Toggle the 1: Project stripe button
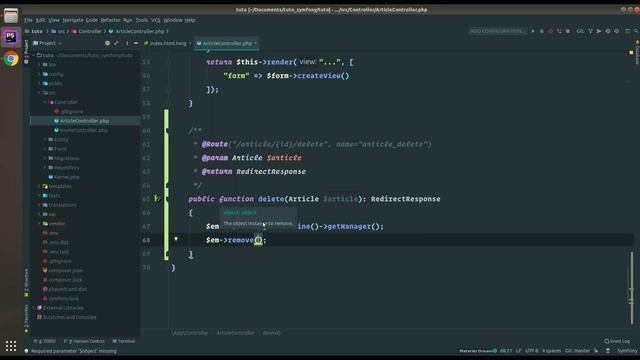The width and height of the screenshot is (640, 360). coord(26,51)
